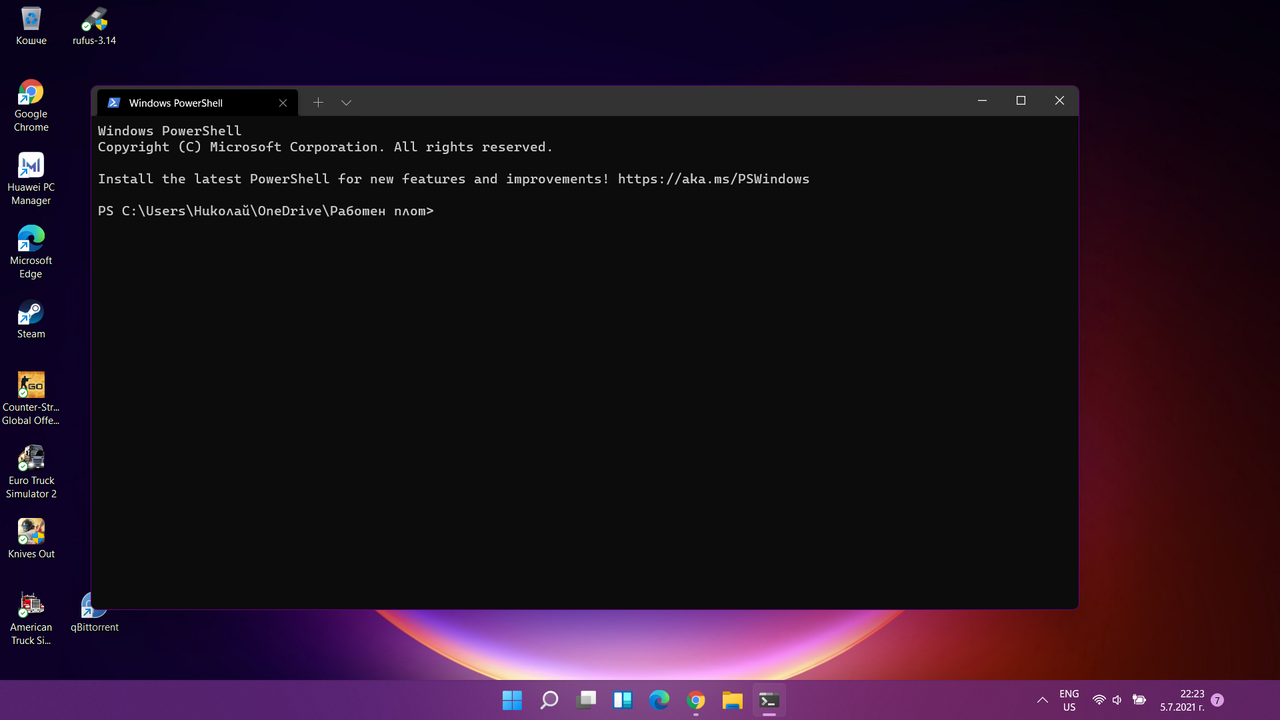Open the Recycle Bin desktop icon
Screen dimensions: 1280x720
31,26
